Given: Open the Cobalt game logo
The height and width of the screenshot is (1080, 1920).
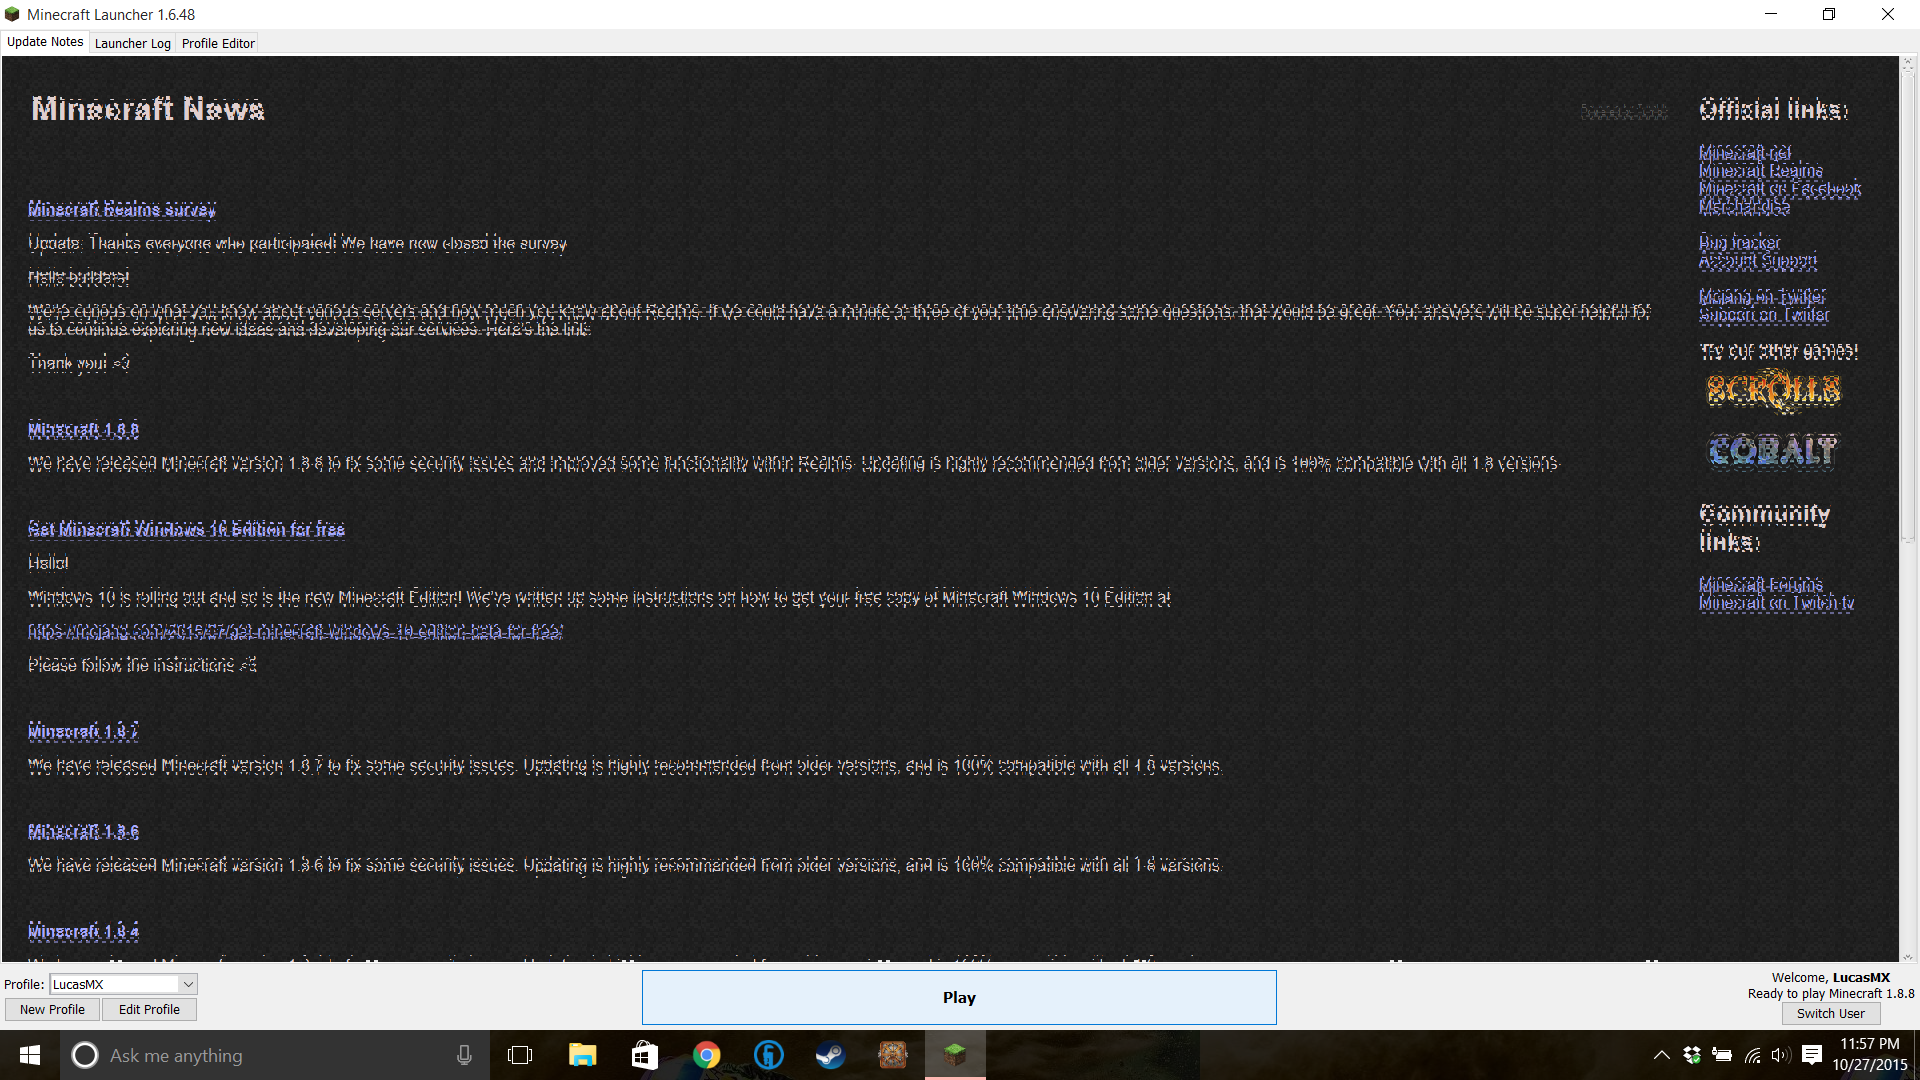Looking at the screenshot, I should [1772, 451].
